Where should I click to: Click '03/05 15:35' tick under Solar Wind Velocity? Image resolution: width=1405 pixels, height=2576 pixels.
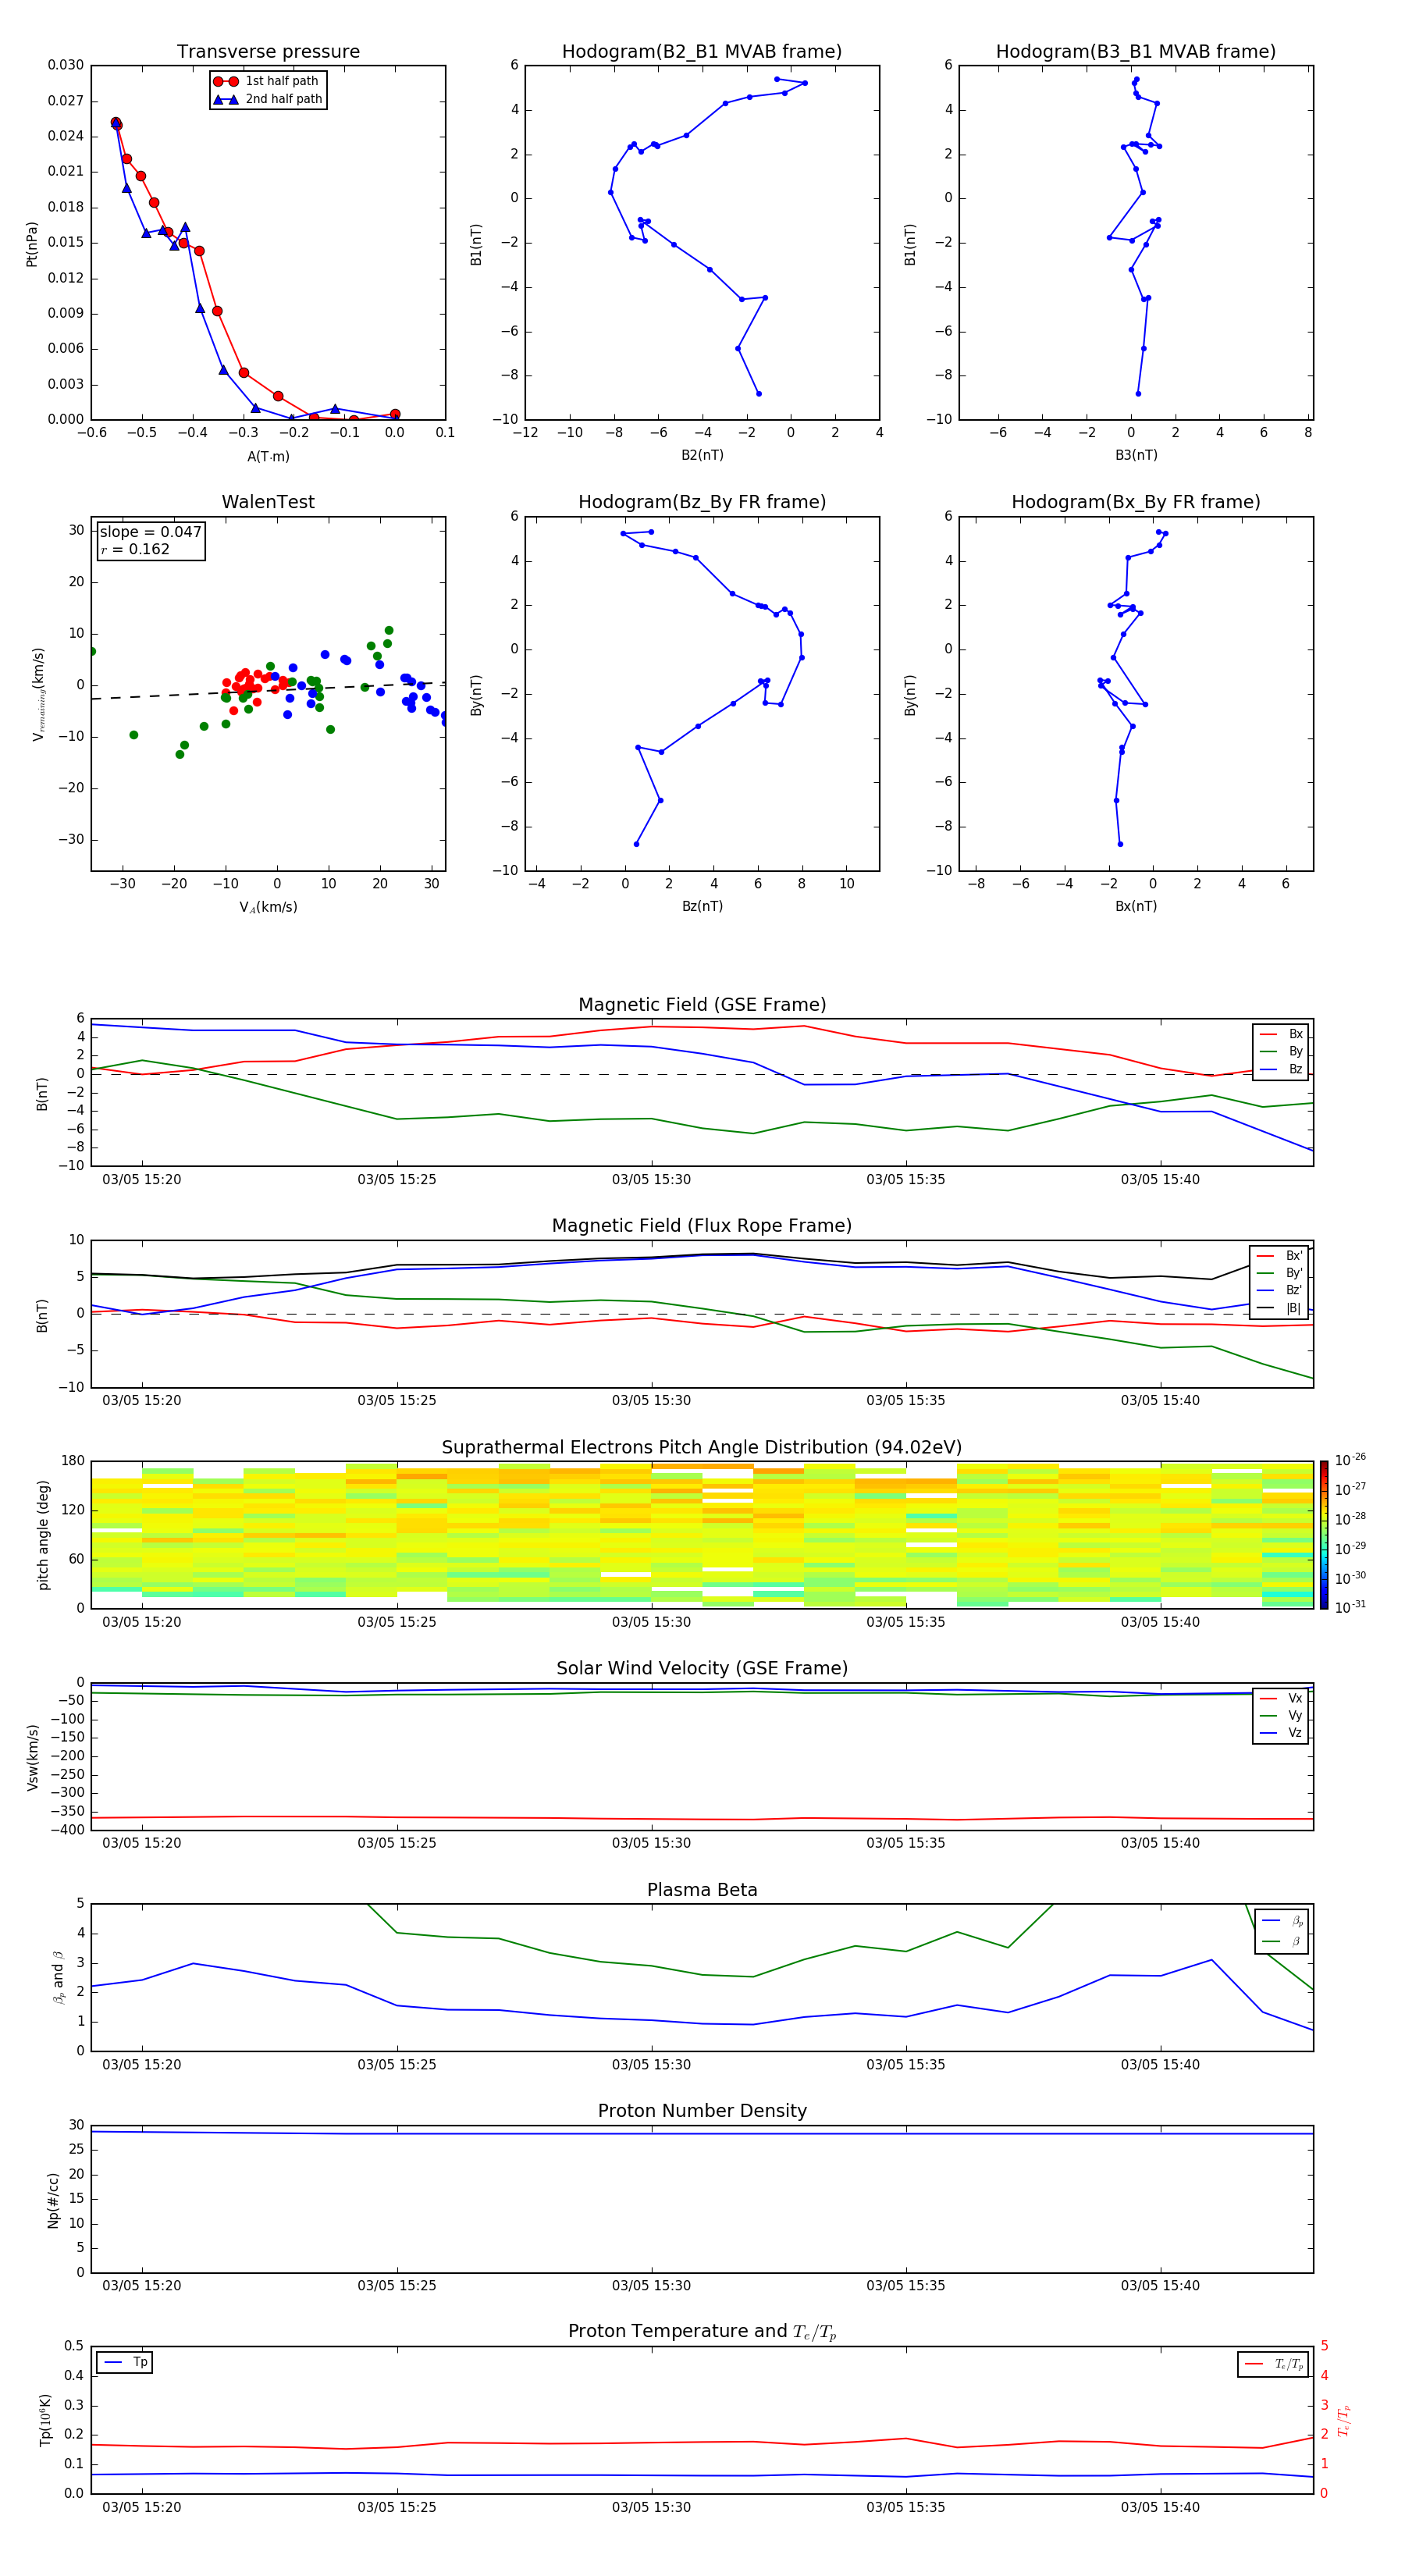click(906, 1843)
